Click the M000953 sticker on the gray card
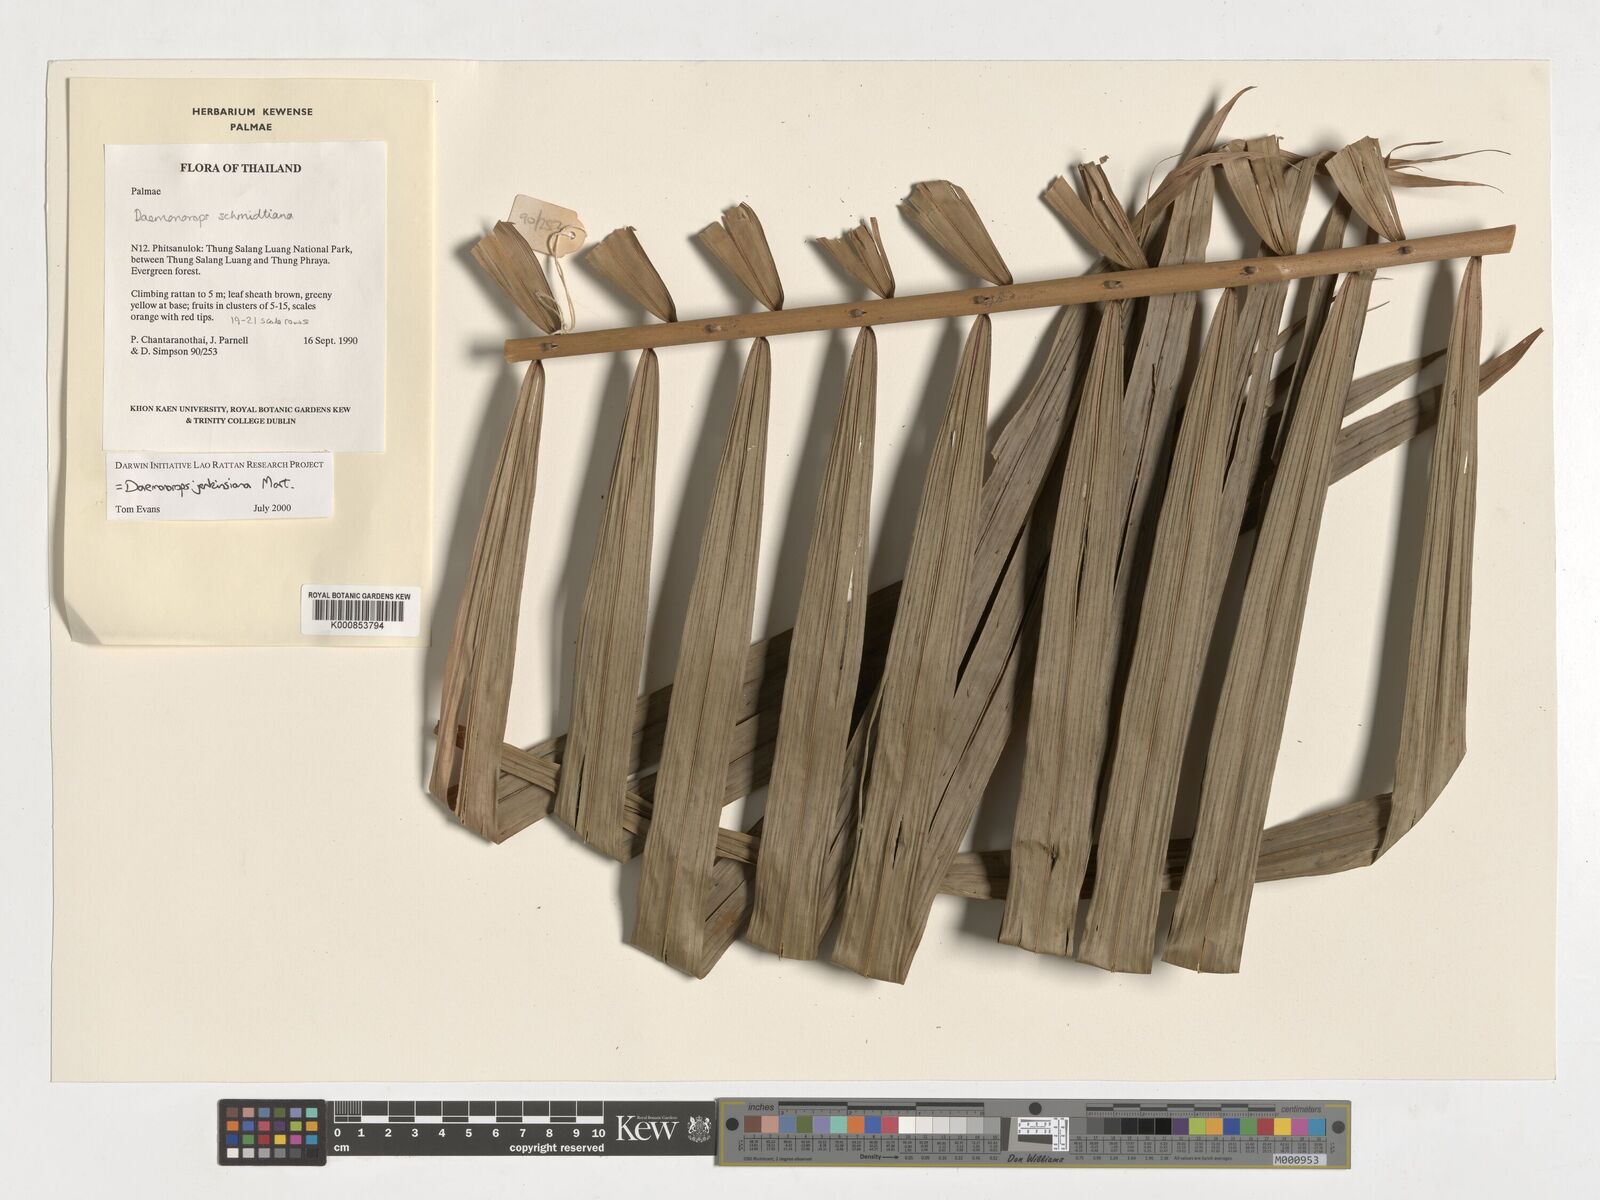The image size is (1600, 1200). pyautogui.click(x=1300, y=1160)
